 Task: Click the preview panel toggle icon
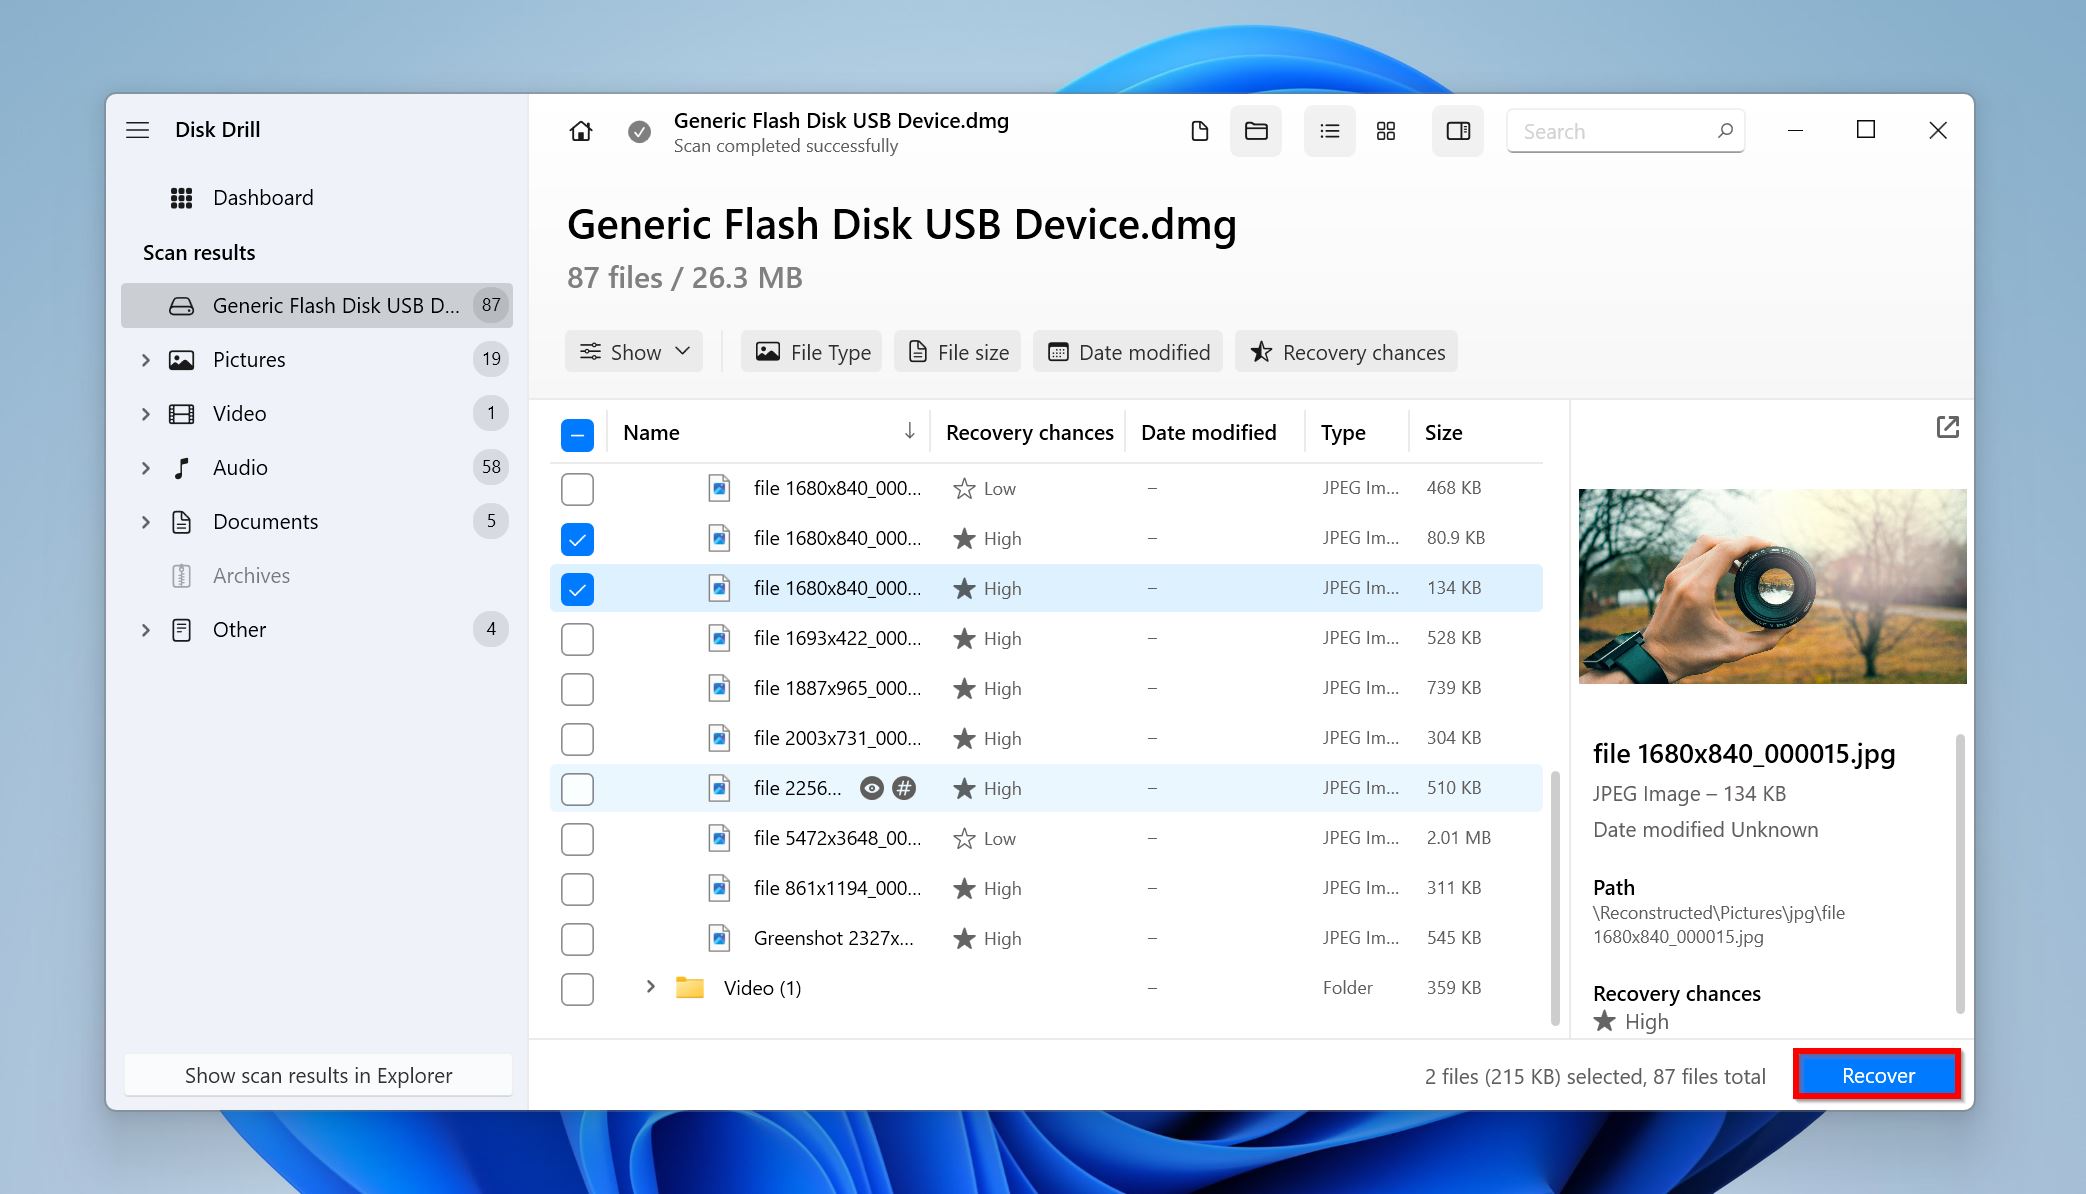pyautogui.click(x=1457, y=130)
